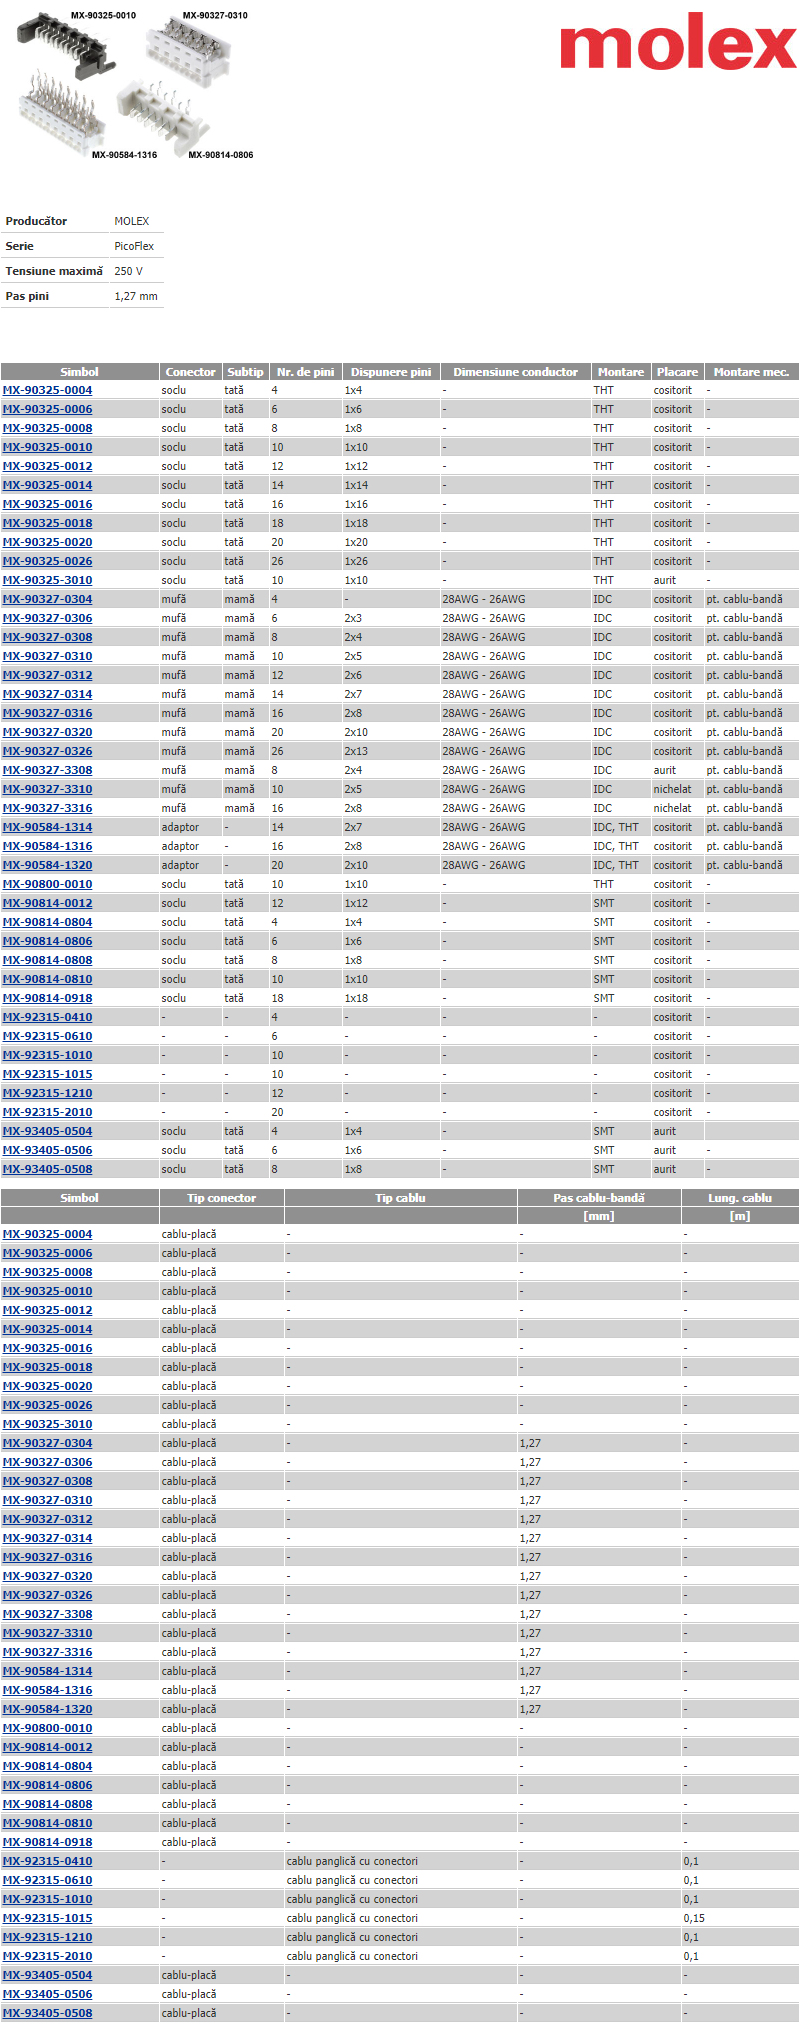Open MX-92315-1015 link in the first table
Viewport: 799px width, 2022px height.
(47, 1074)
